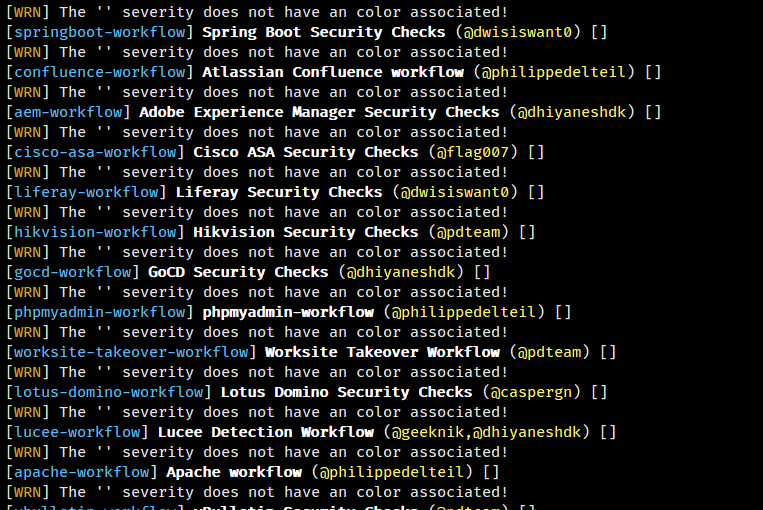This screenshot has width=763, height=510.
Task: Click the confluence-workflow template ID
Action: (100, 72)
